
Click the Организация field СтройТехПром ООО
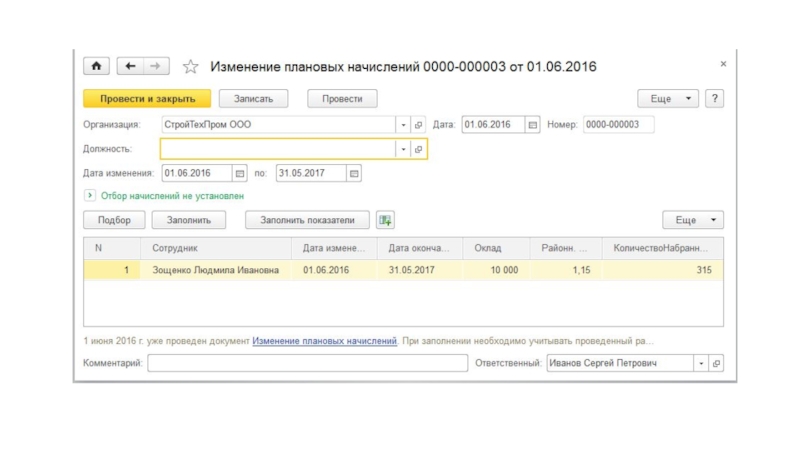point(278,124)
